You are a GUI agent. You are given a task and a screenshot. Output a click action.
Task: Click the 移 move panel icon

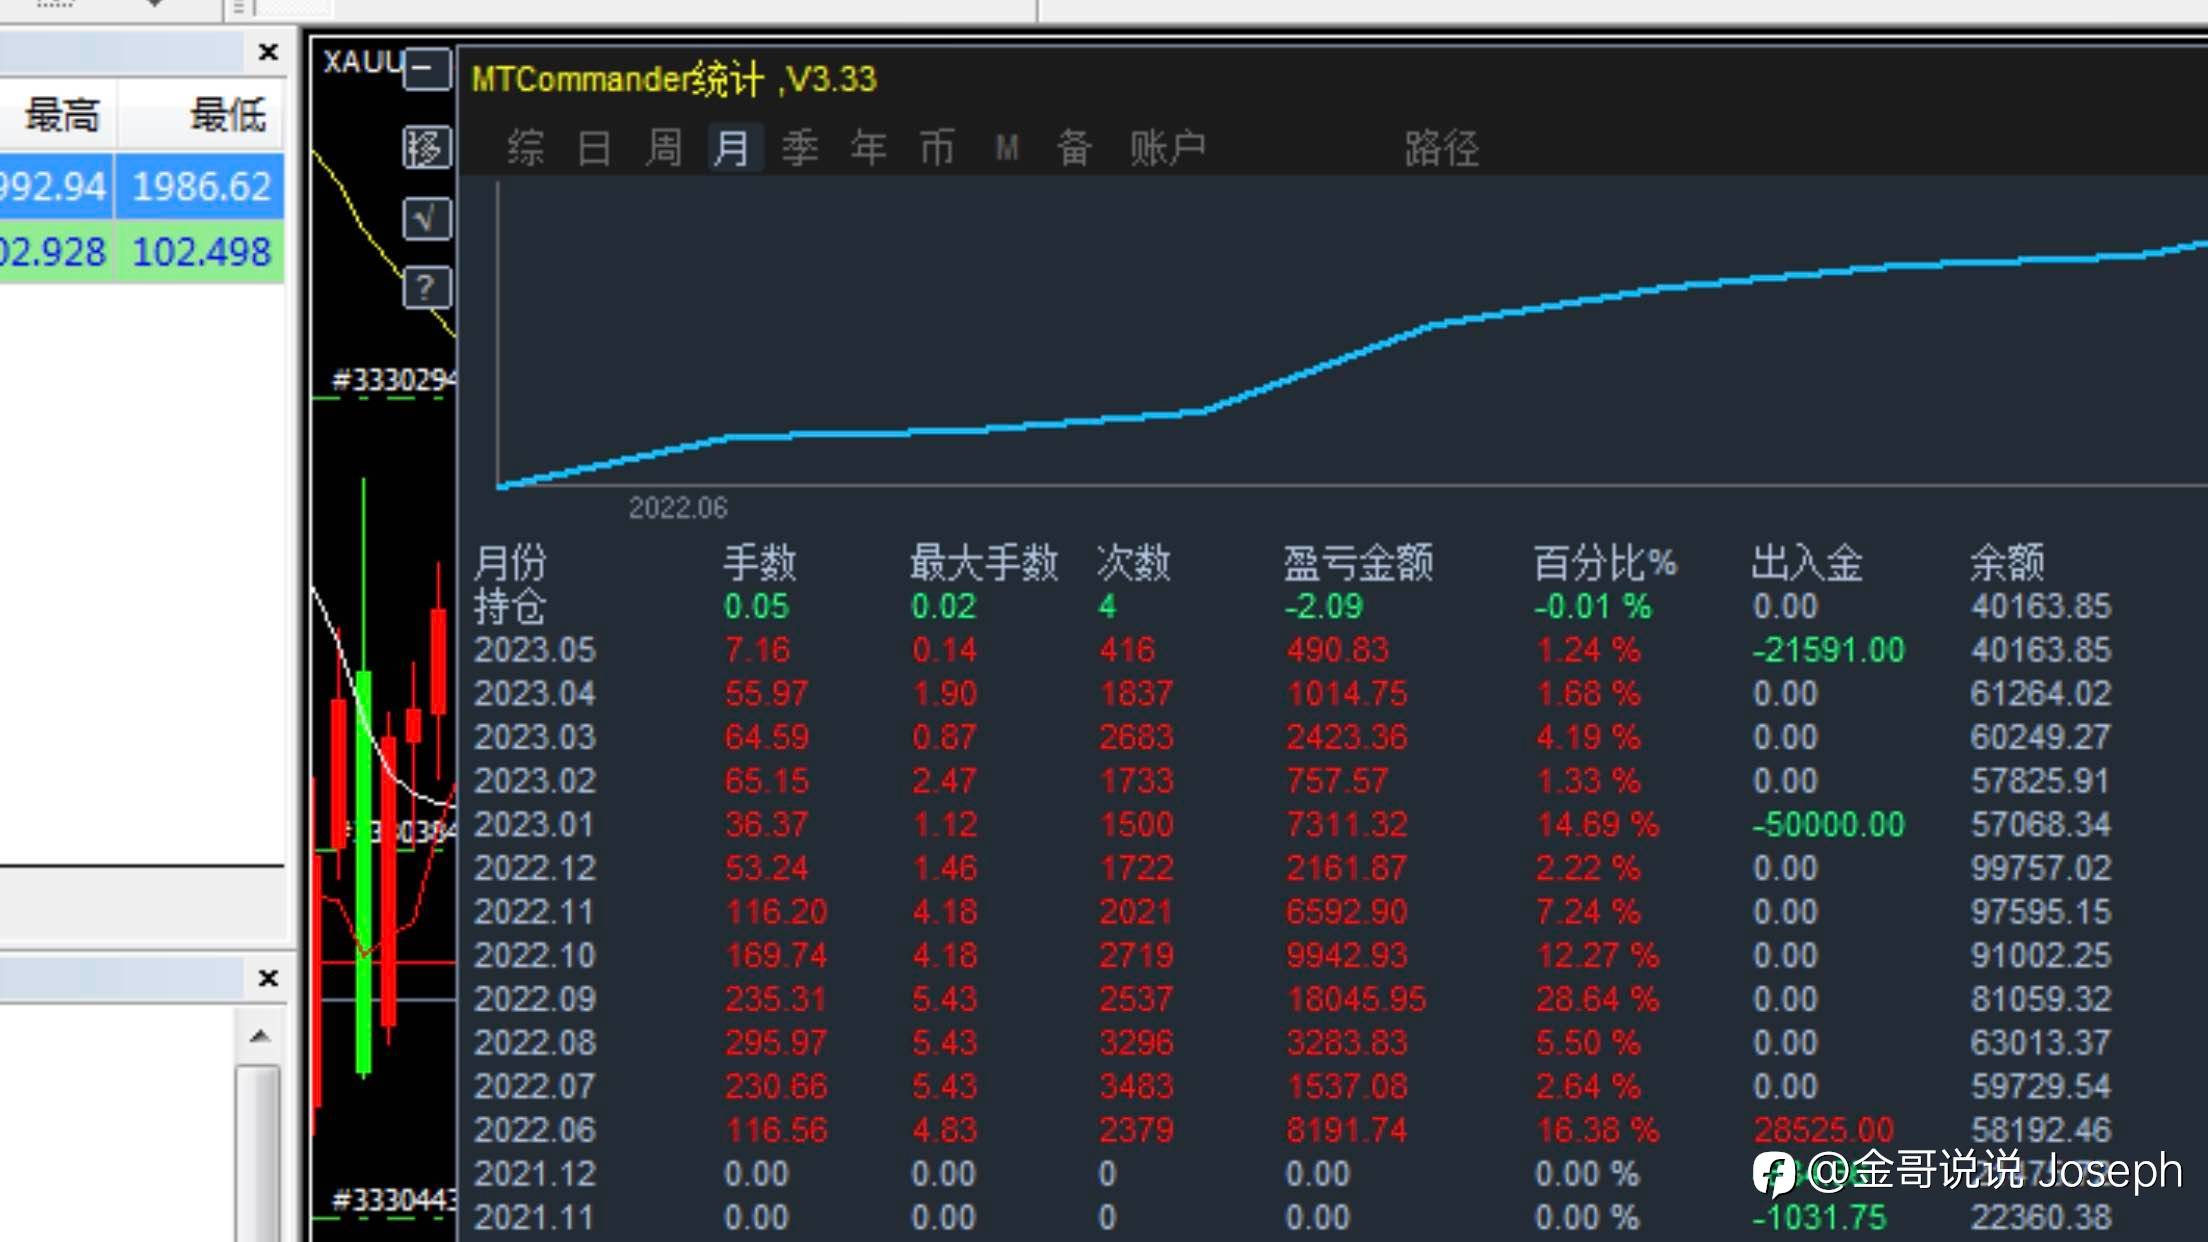(x=427, y=148)
